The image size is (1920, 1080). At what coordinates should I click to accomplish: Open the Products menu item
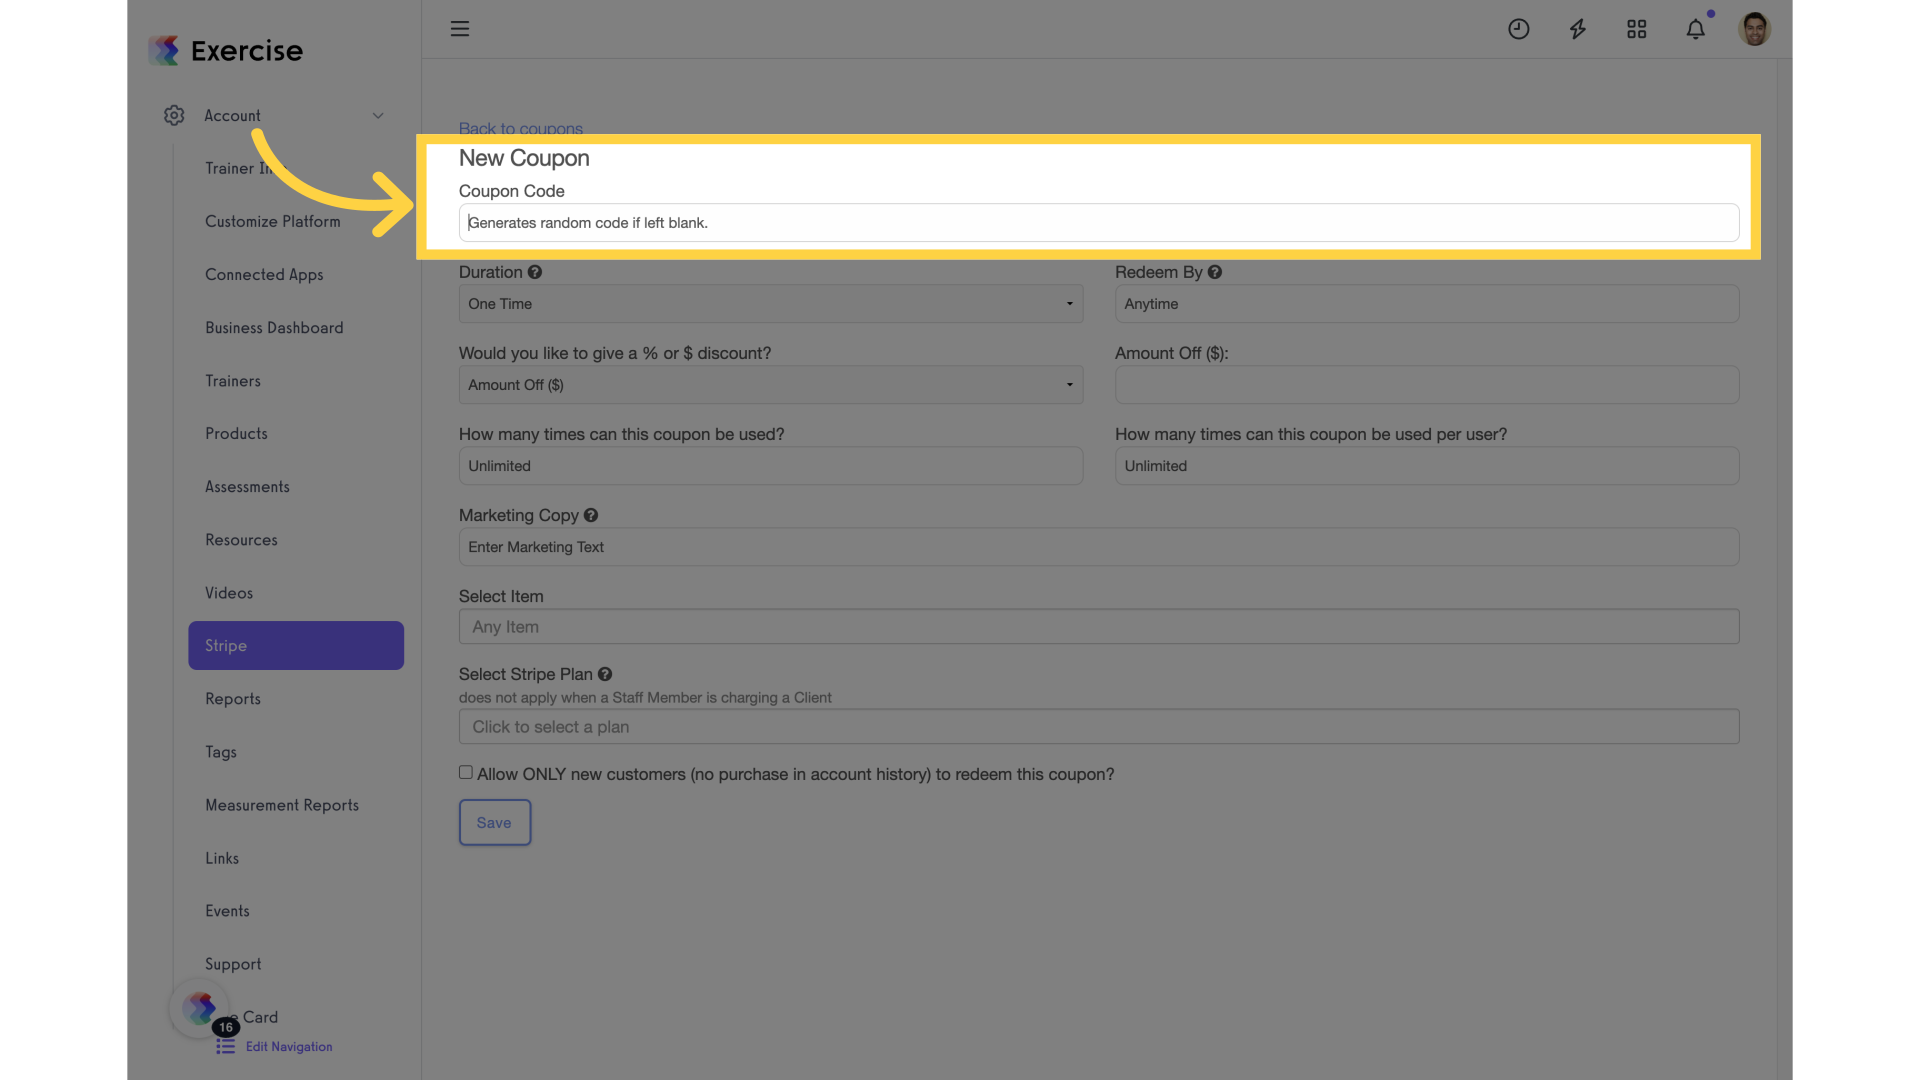pos(236,434)
